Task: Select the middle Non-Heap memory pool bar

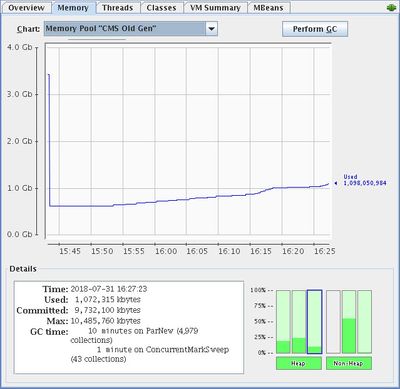Action: click(x=349, y=322)
